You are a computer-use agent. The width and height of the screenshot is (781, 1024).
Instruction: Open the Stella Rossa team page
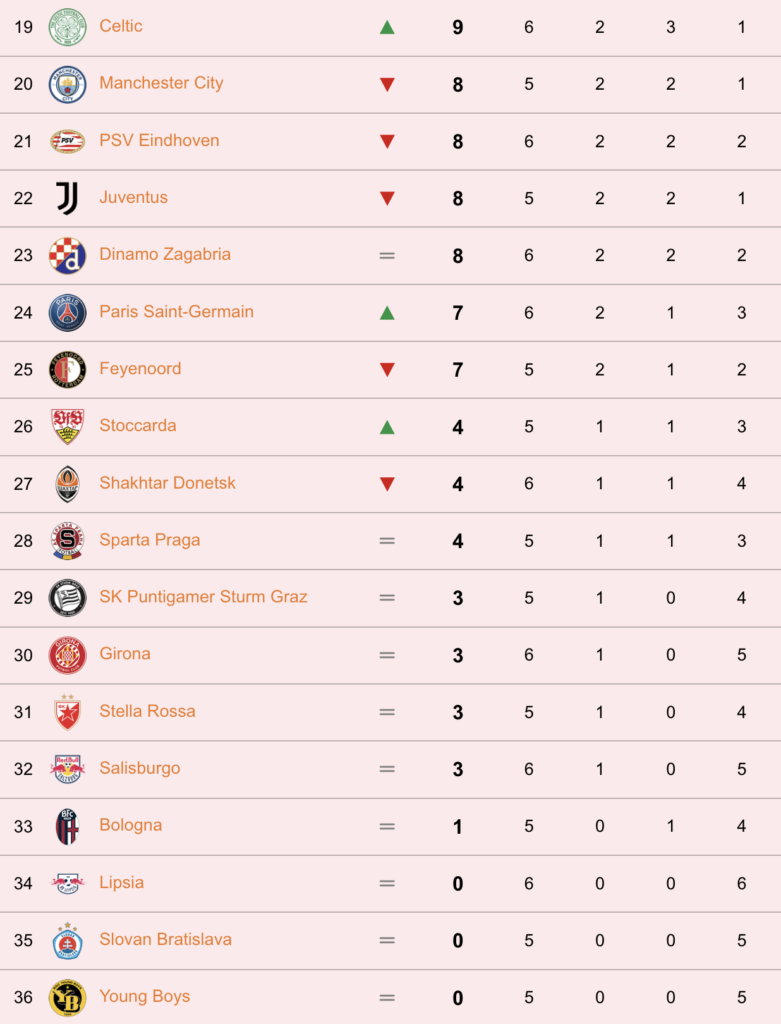pos(147,711)
